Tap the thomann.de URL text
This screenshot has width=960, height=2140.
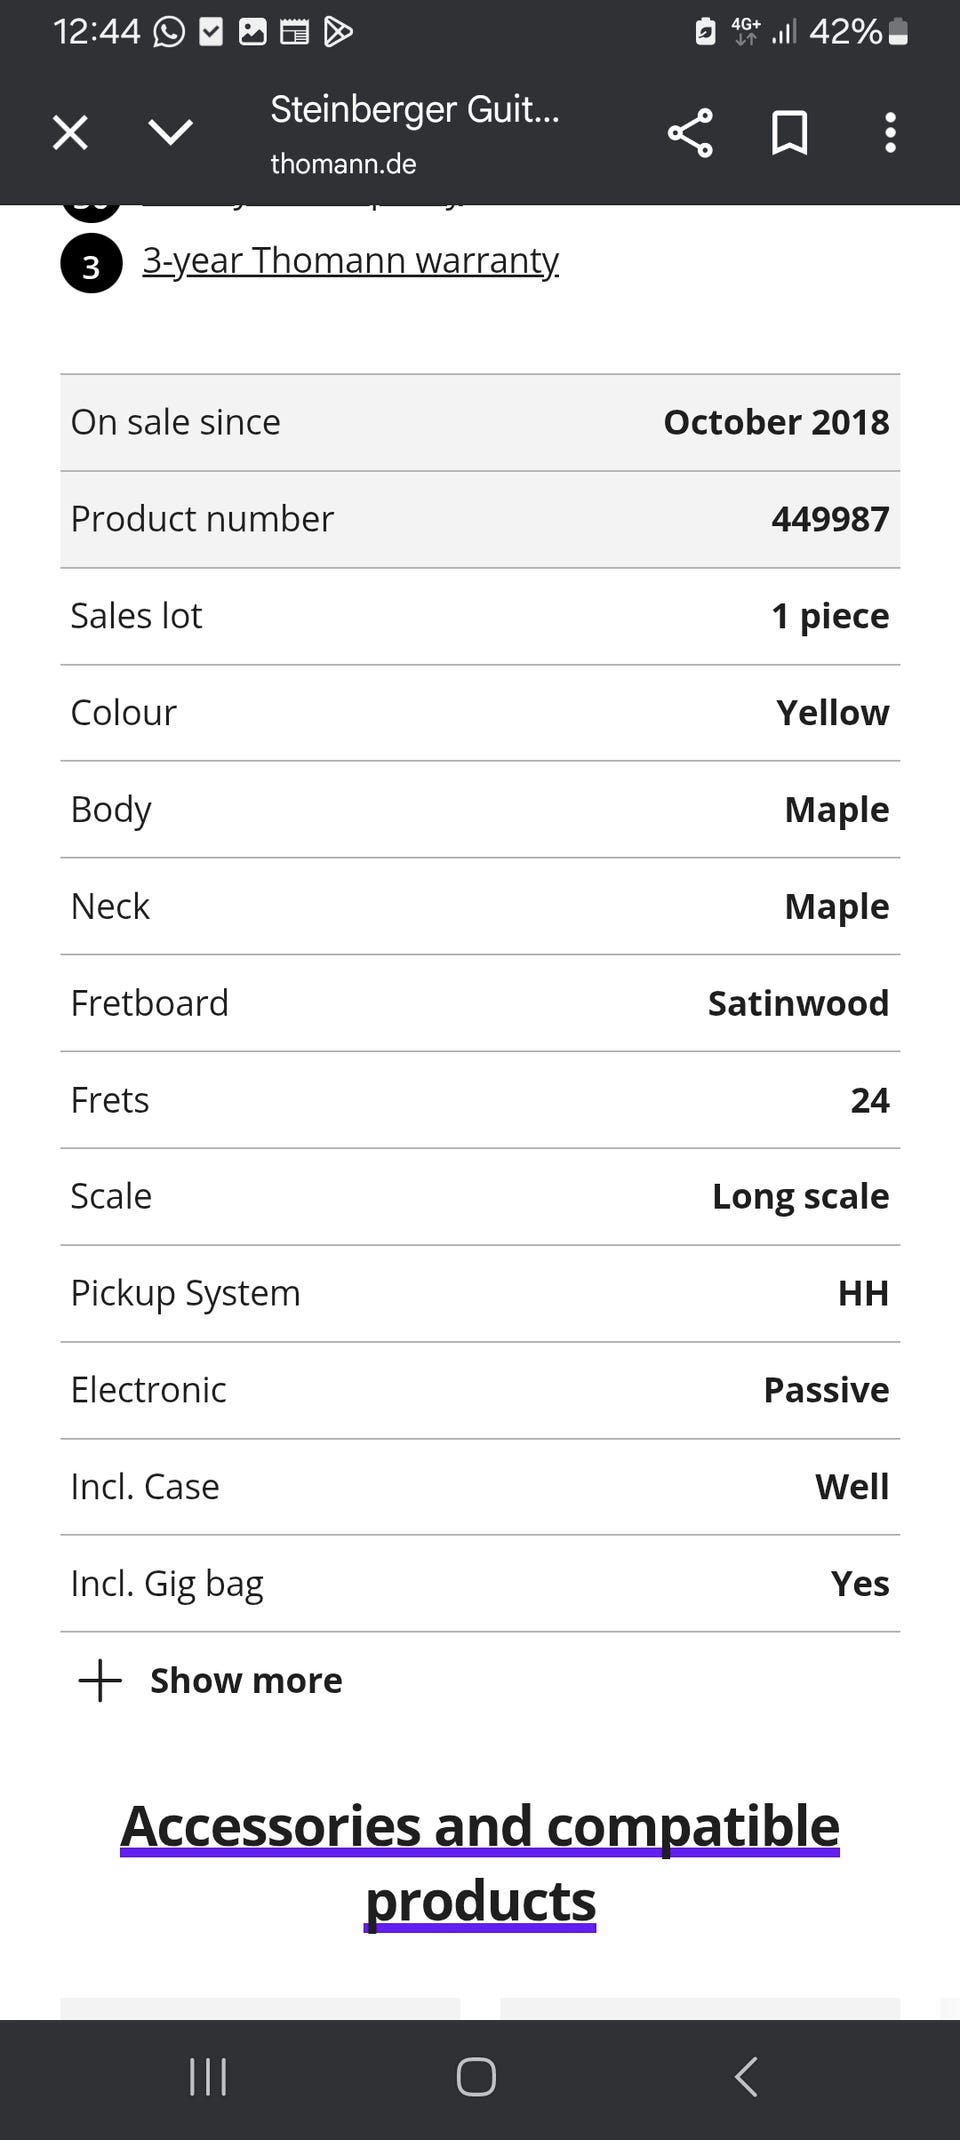[343, 164]
